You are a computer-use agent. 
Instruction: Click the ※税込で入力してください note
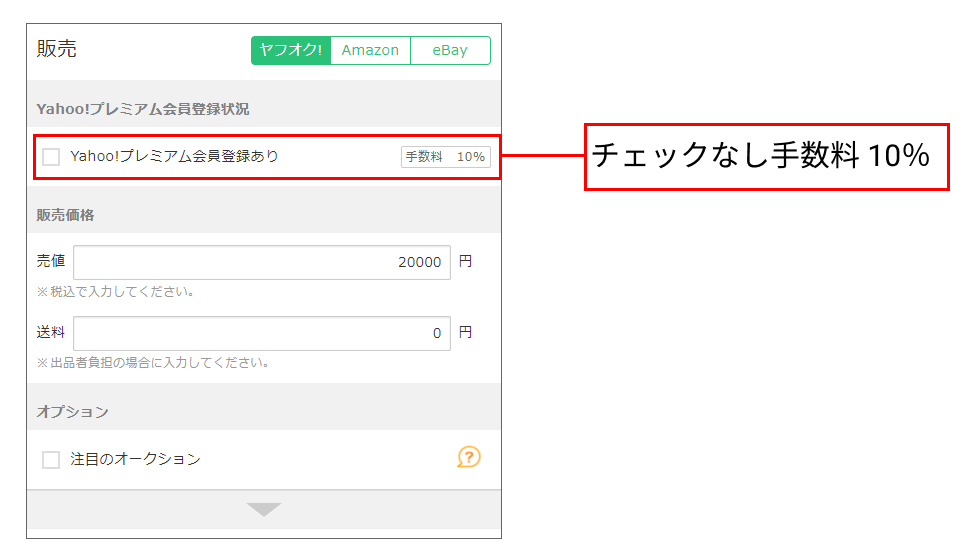click(x=115, y=292)
